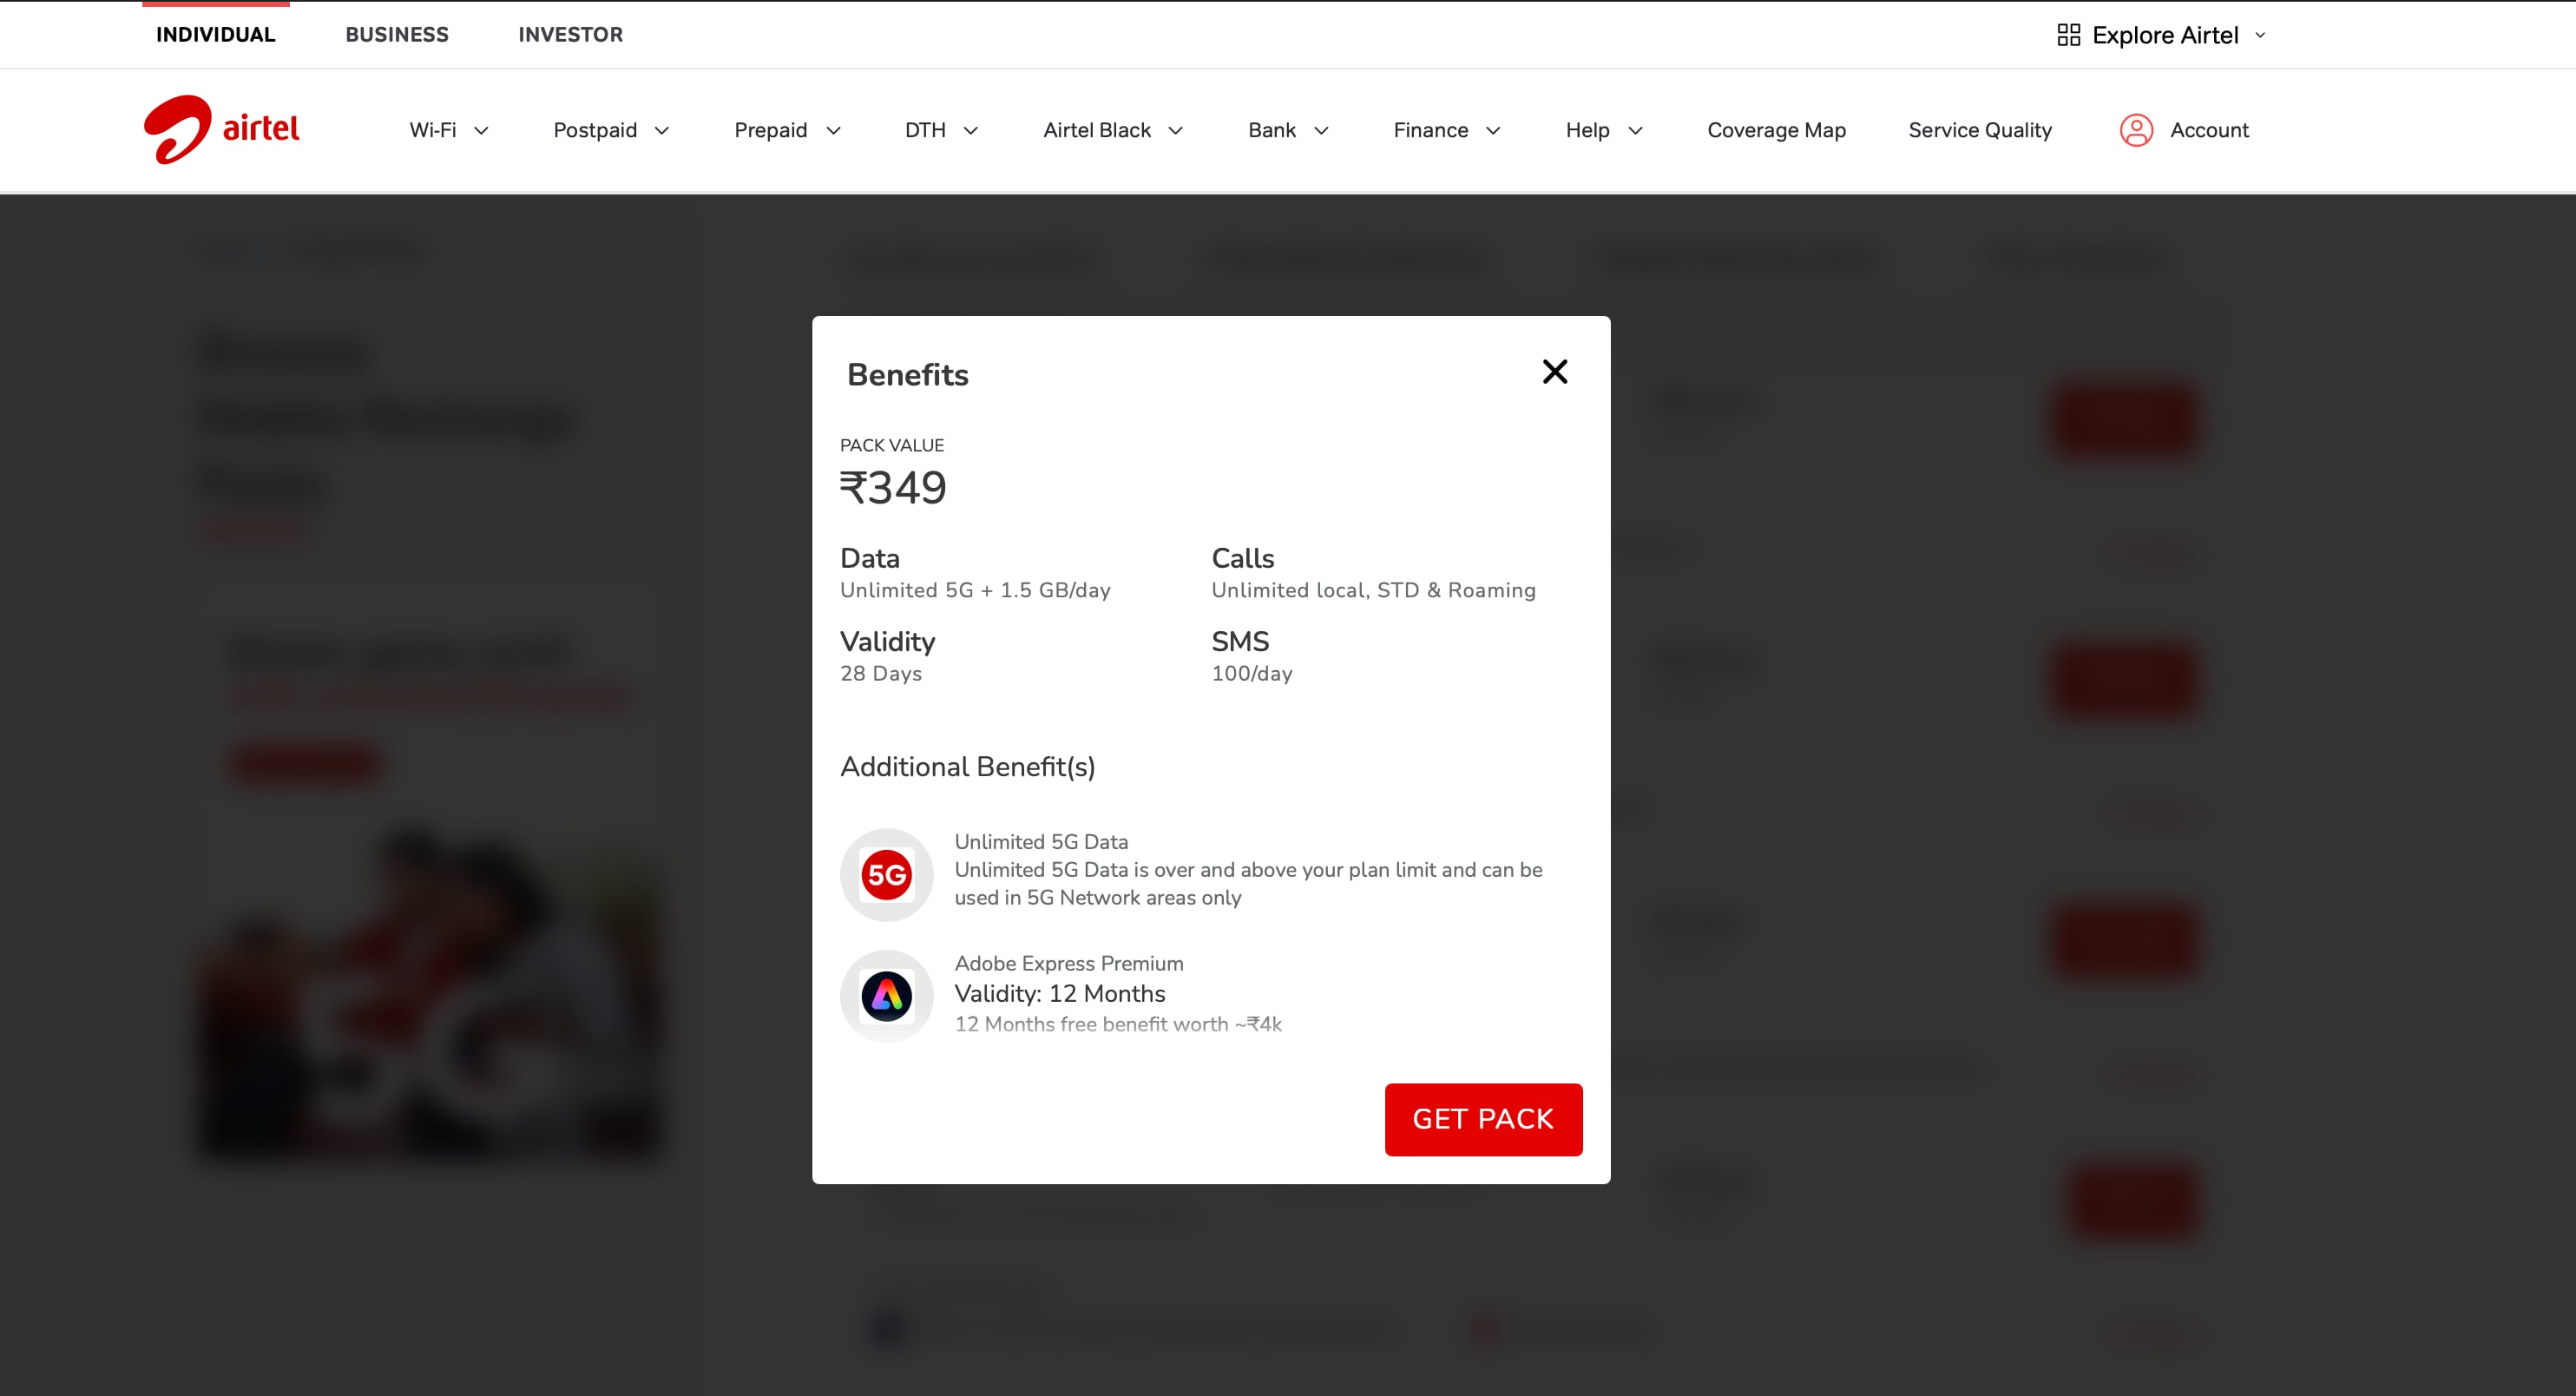Screen dimensions: 2576x1396
Task: Click the Airtel logo
Action: 221,129
